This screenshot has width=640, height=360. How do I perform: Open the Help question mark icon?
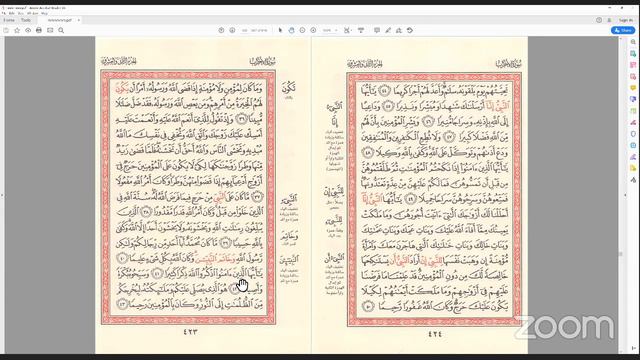pyautogui.click(x=599, y=20)
